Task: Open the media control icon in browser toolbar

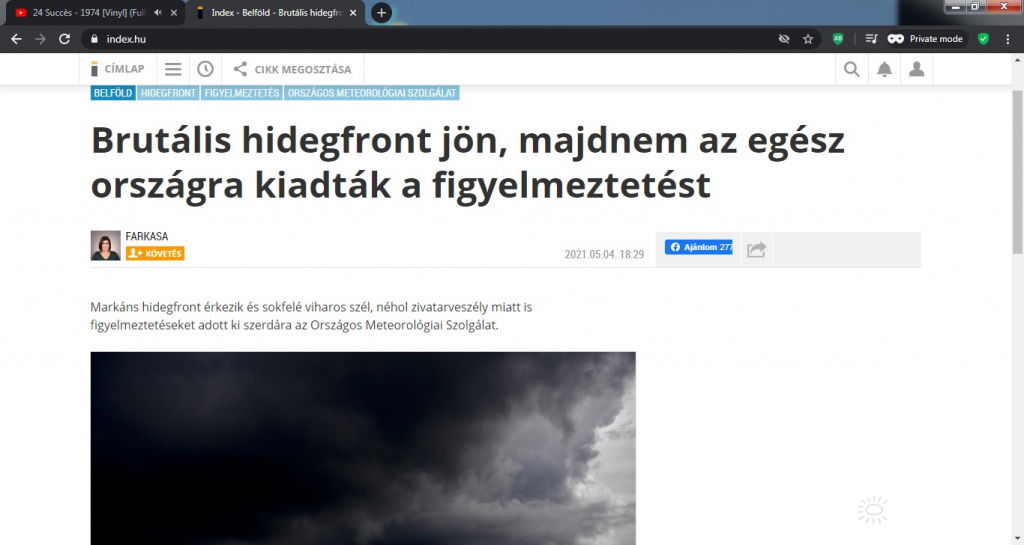Action: pos(871,39)
